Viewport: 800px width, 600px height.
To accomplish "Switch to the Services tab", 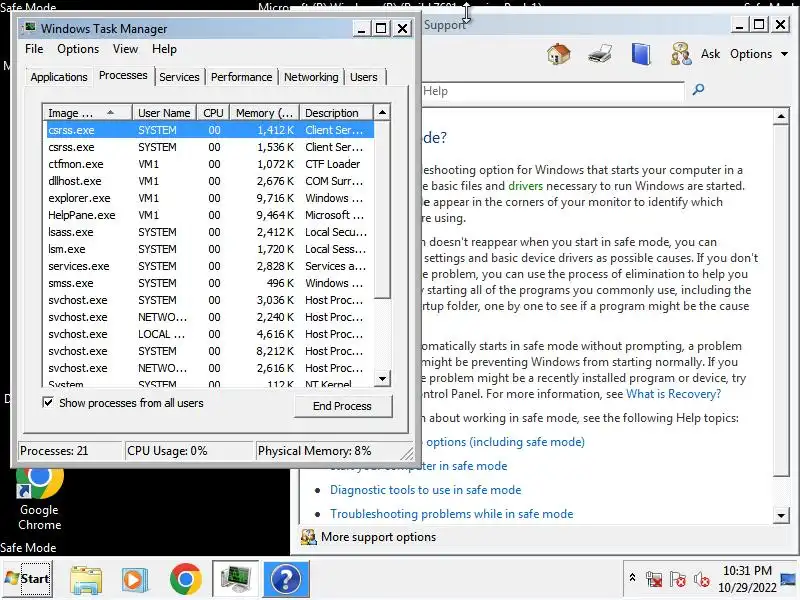I will coord(179,77).
